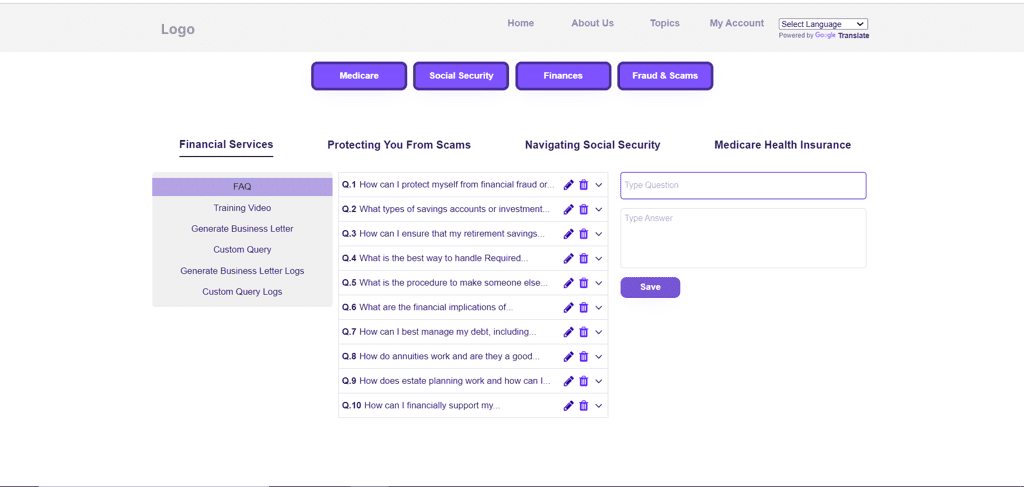This screenshot has width=1024, height=487.
Task: Click trash icon for Q.4
Action: tap(584, 259)
